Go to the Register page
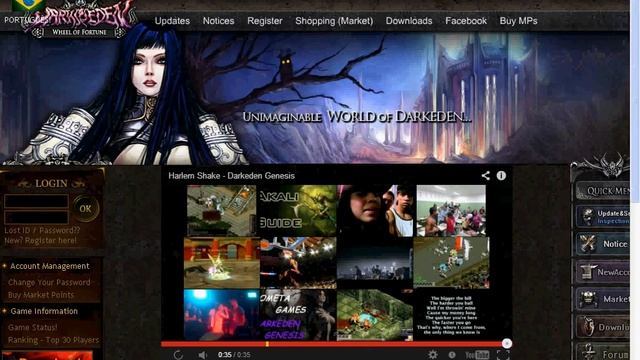 point(264,21)
